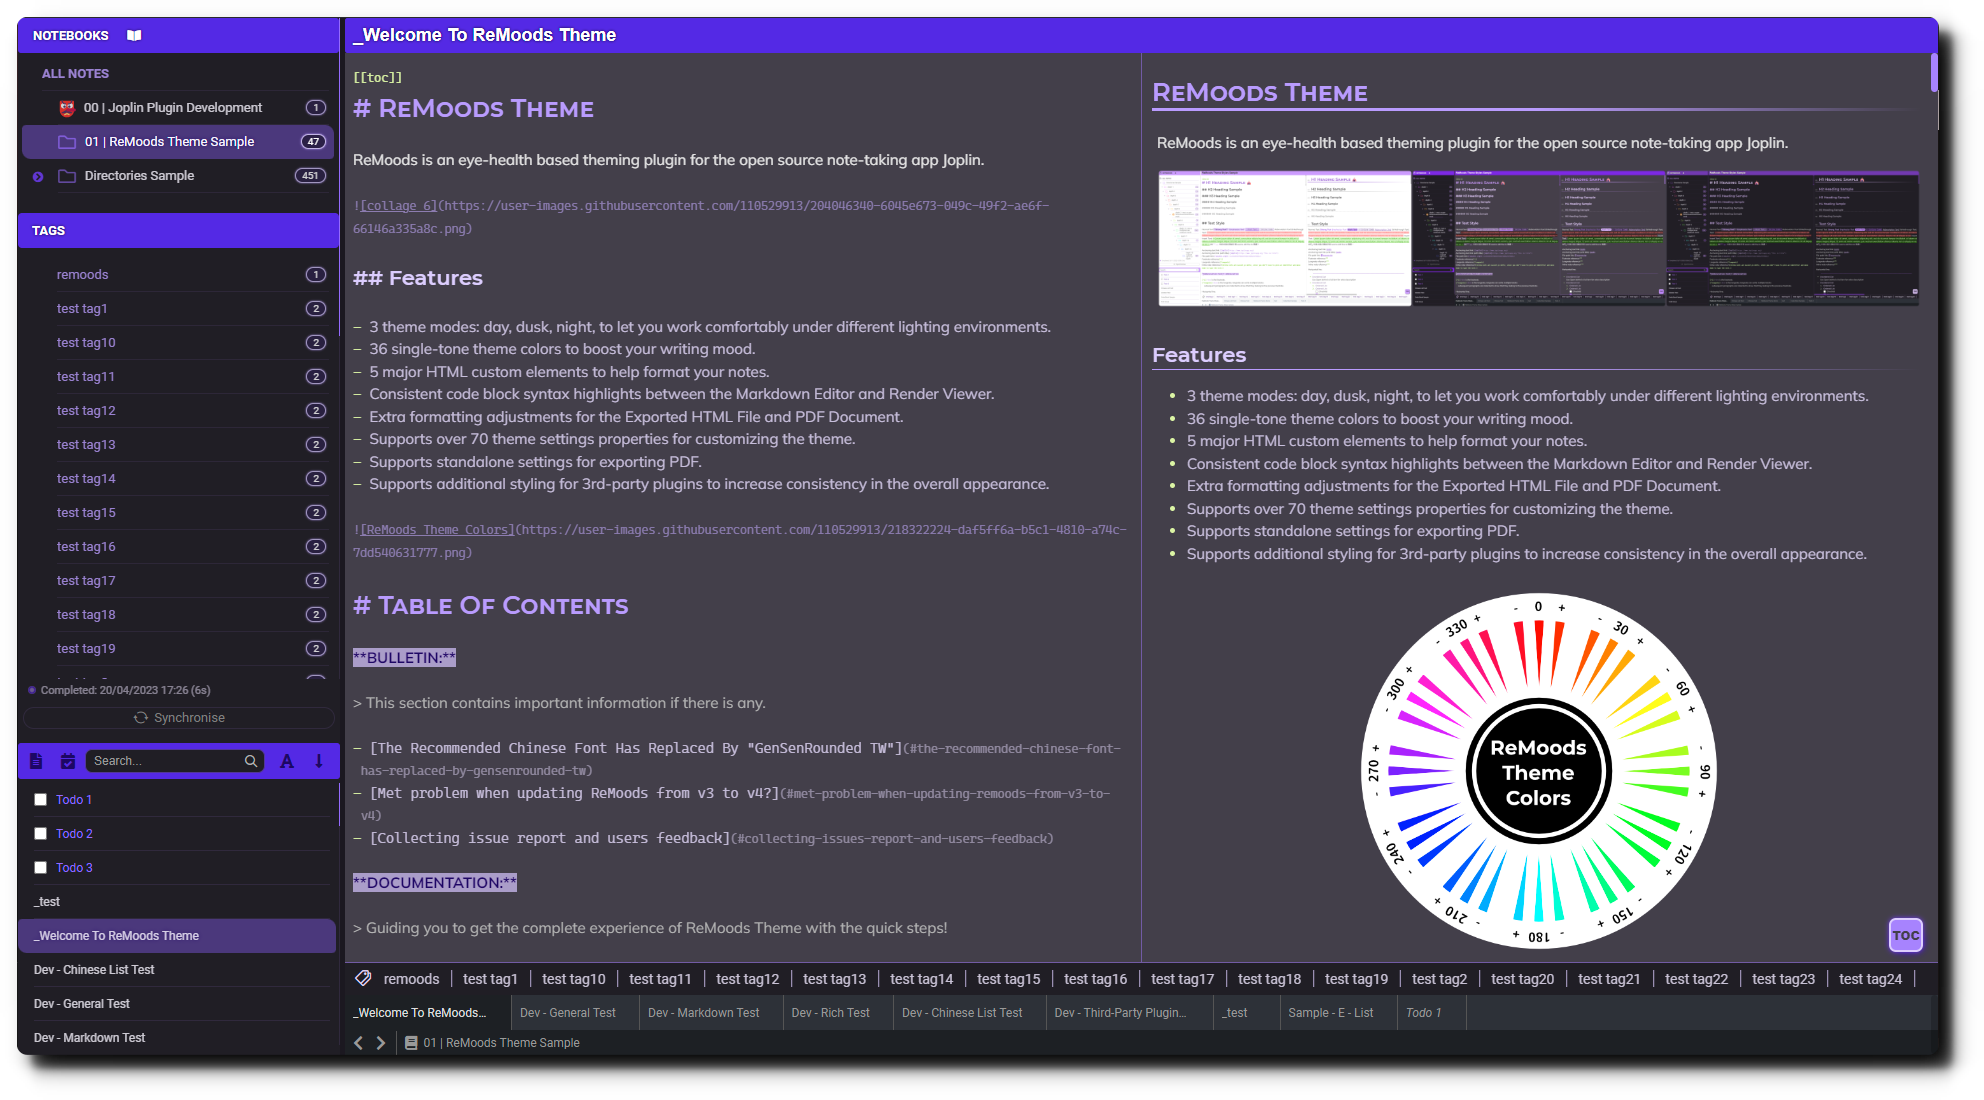Select the test tag12 tag in sidebar
1984x1100 pixels.
point(86,410)
